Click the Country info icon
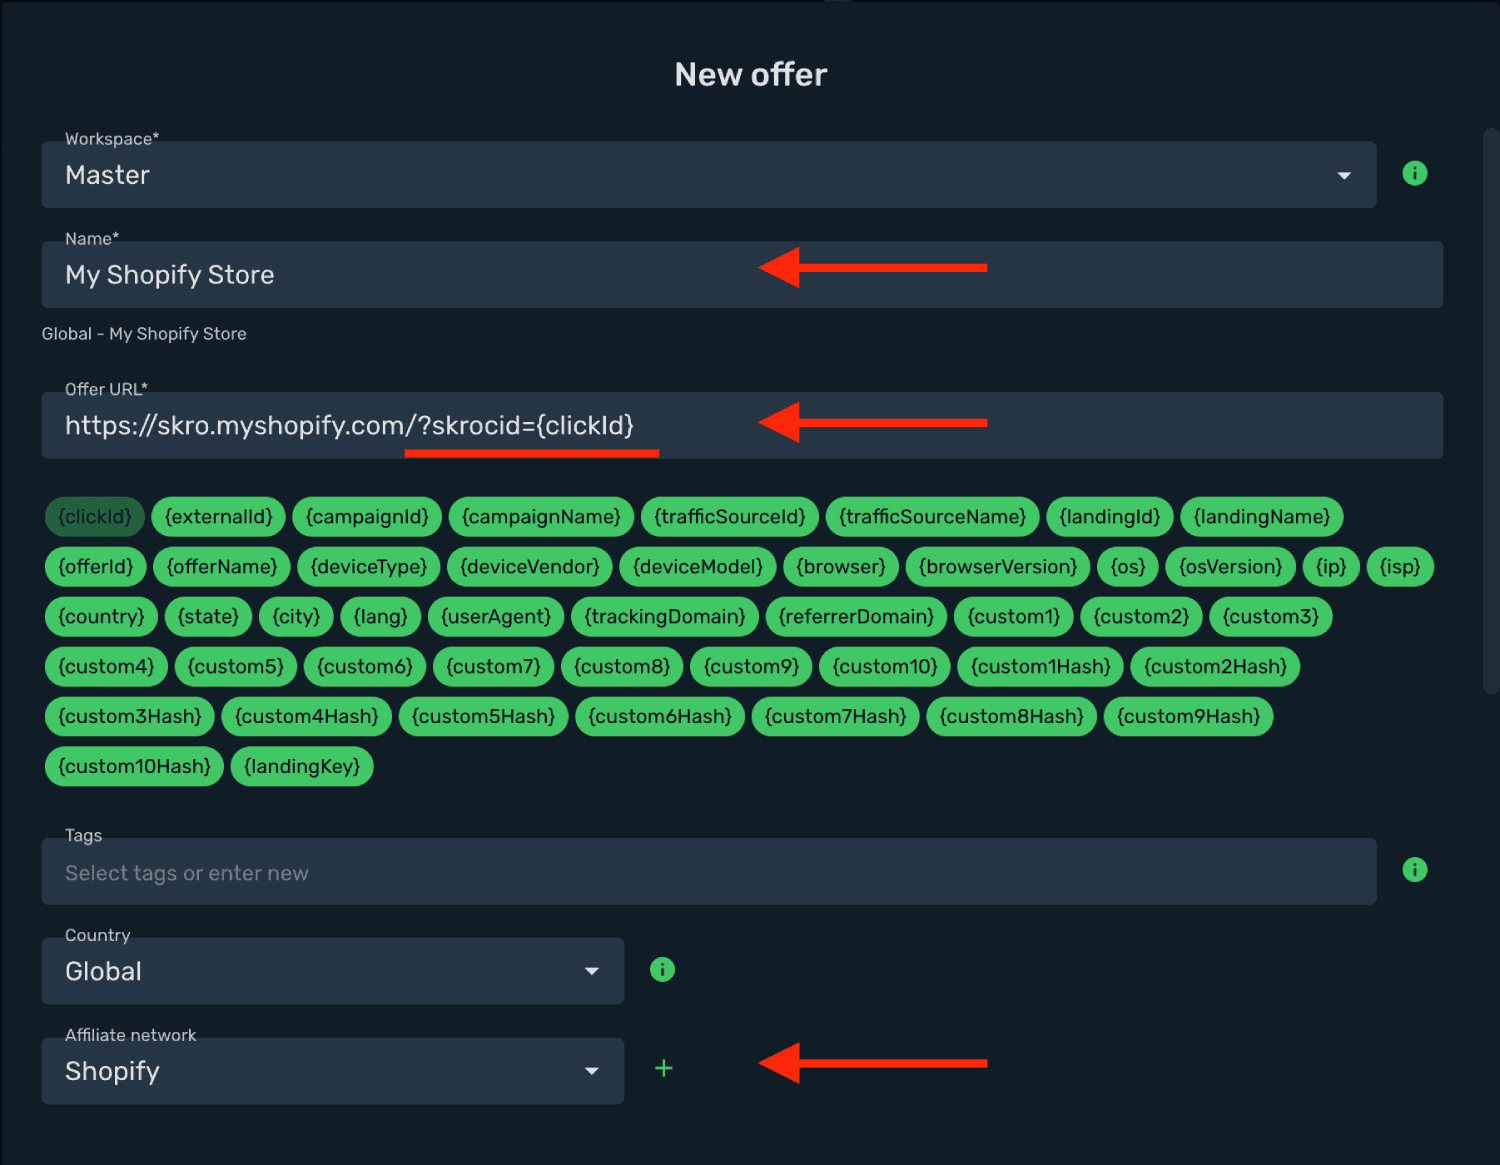 pos(662,969)
